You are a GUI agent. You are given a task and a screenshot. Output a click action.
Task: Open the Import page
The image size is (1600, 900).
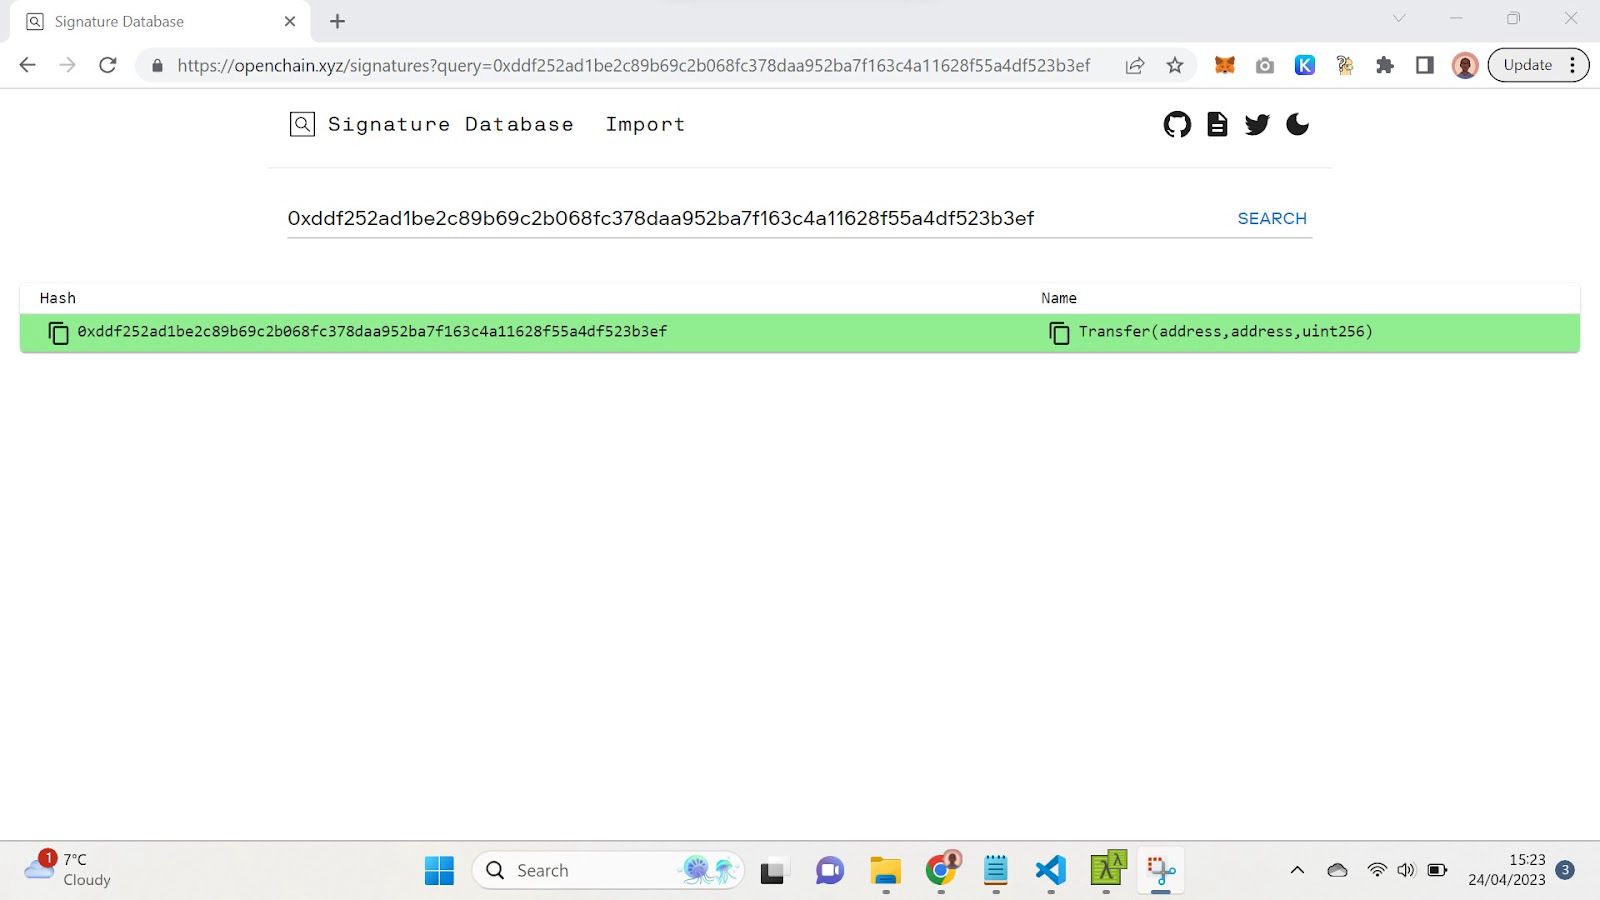tap(645, 124)
